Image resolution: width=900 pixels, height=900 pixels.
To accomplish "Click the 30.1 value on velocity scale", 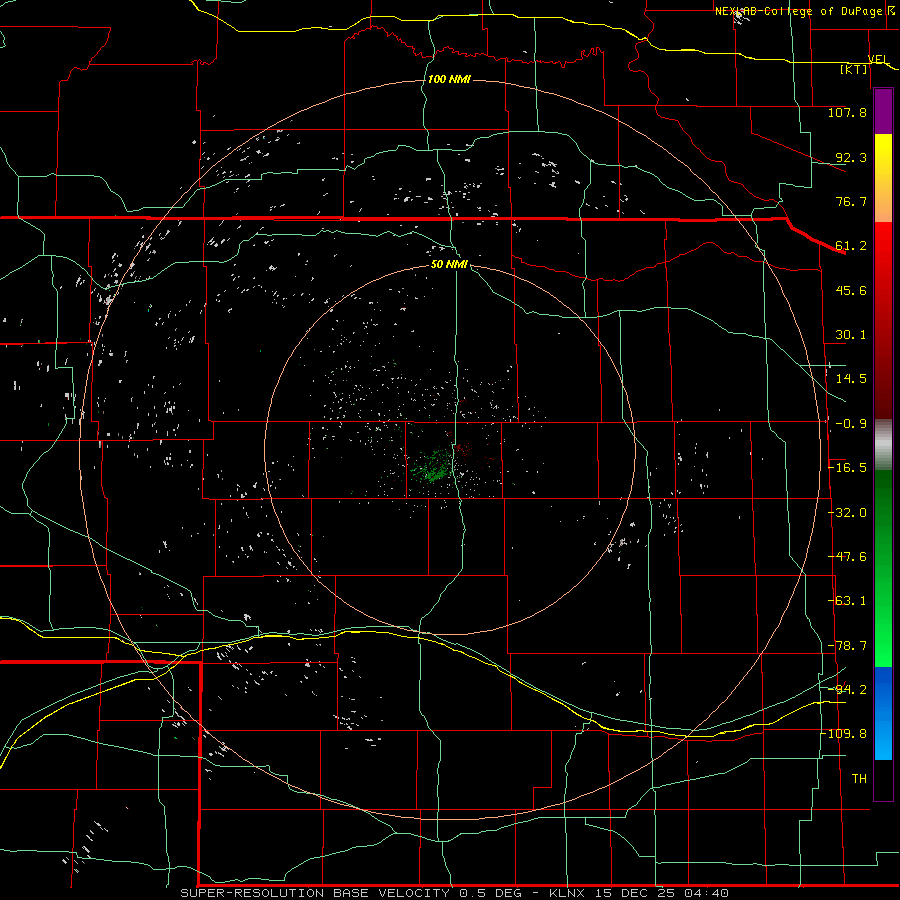I will [x=851, y=335].
